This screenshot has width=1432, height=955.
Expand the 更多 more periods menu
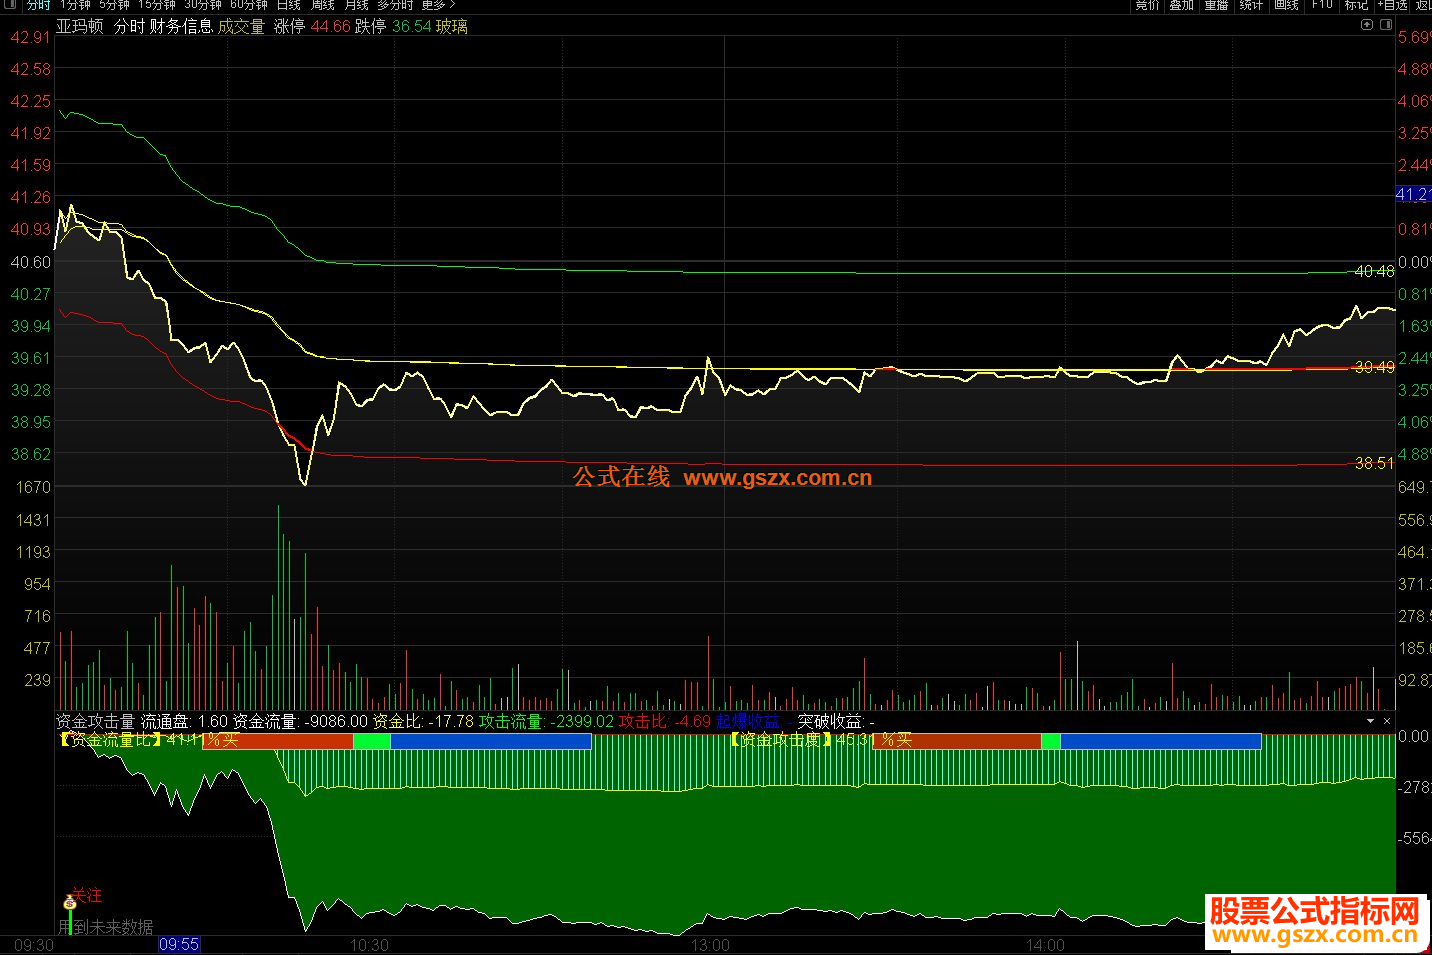coord(438,5)
